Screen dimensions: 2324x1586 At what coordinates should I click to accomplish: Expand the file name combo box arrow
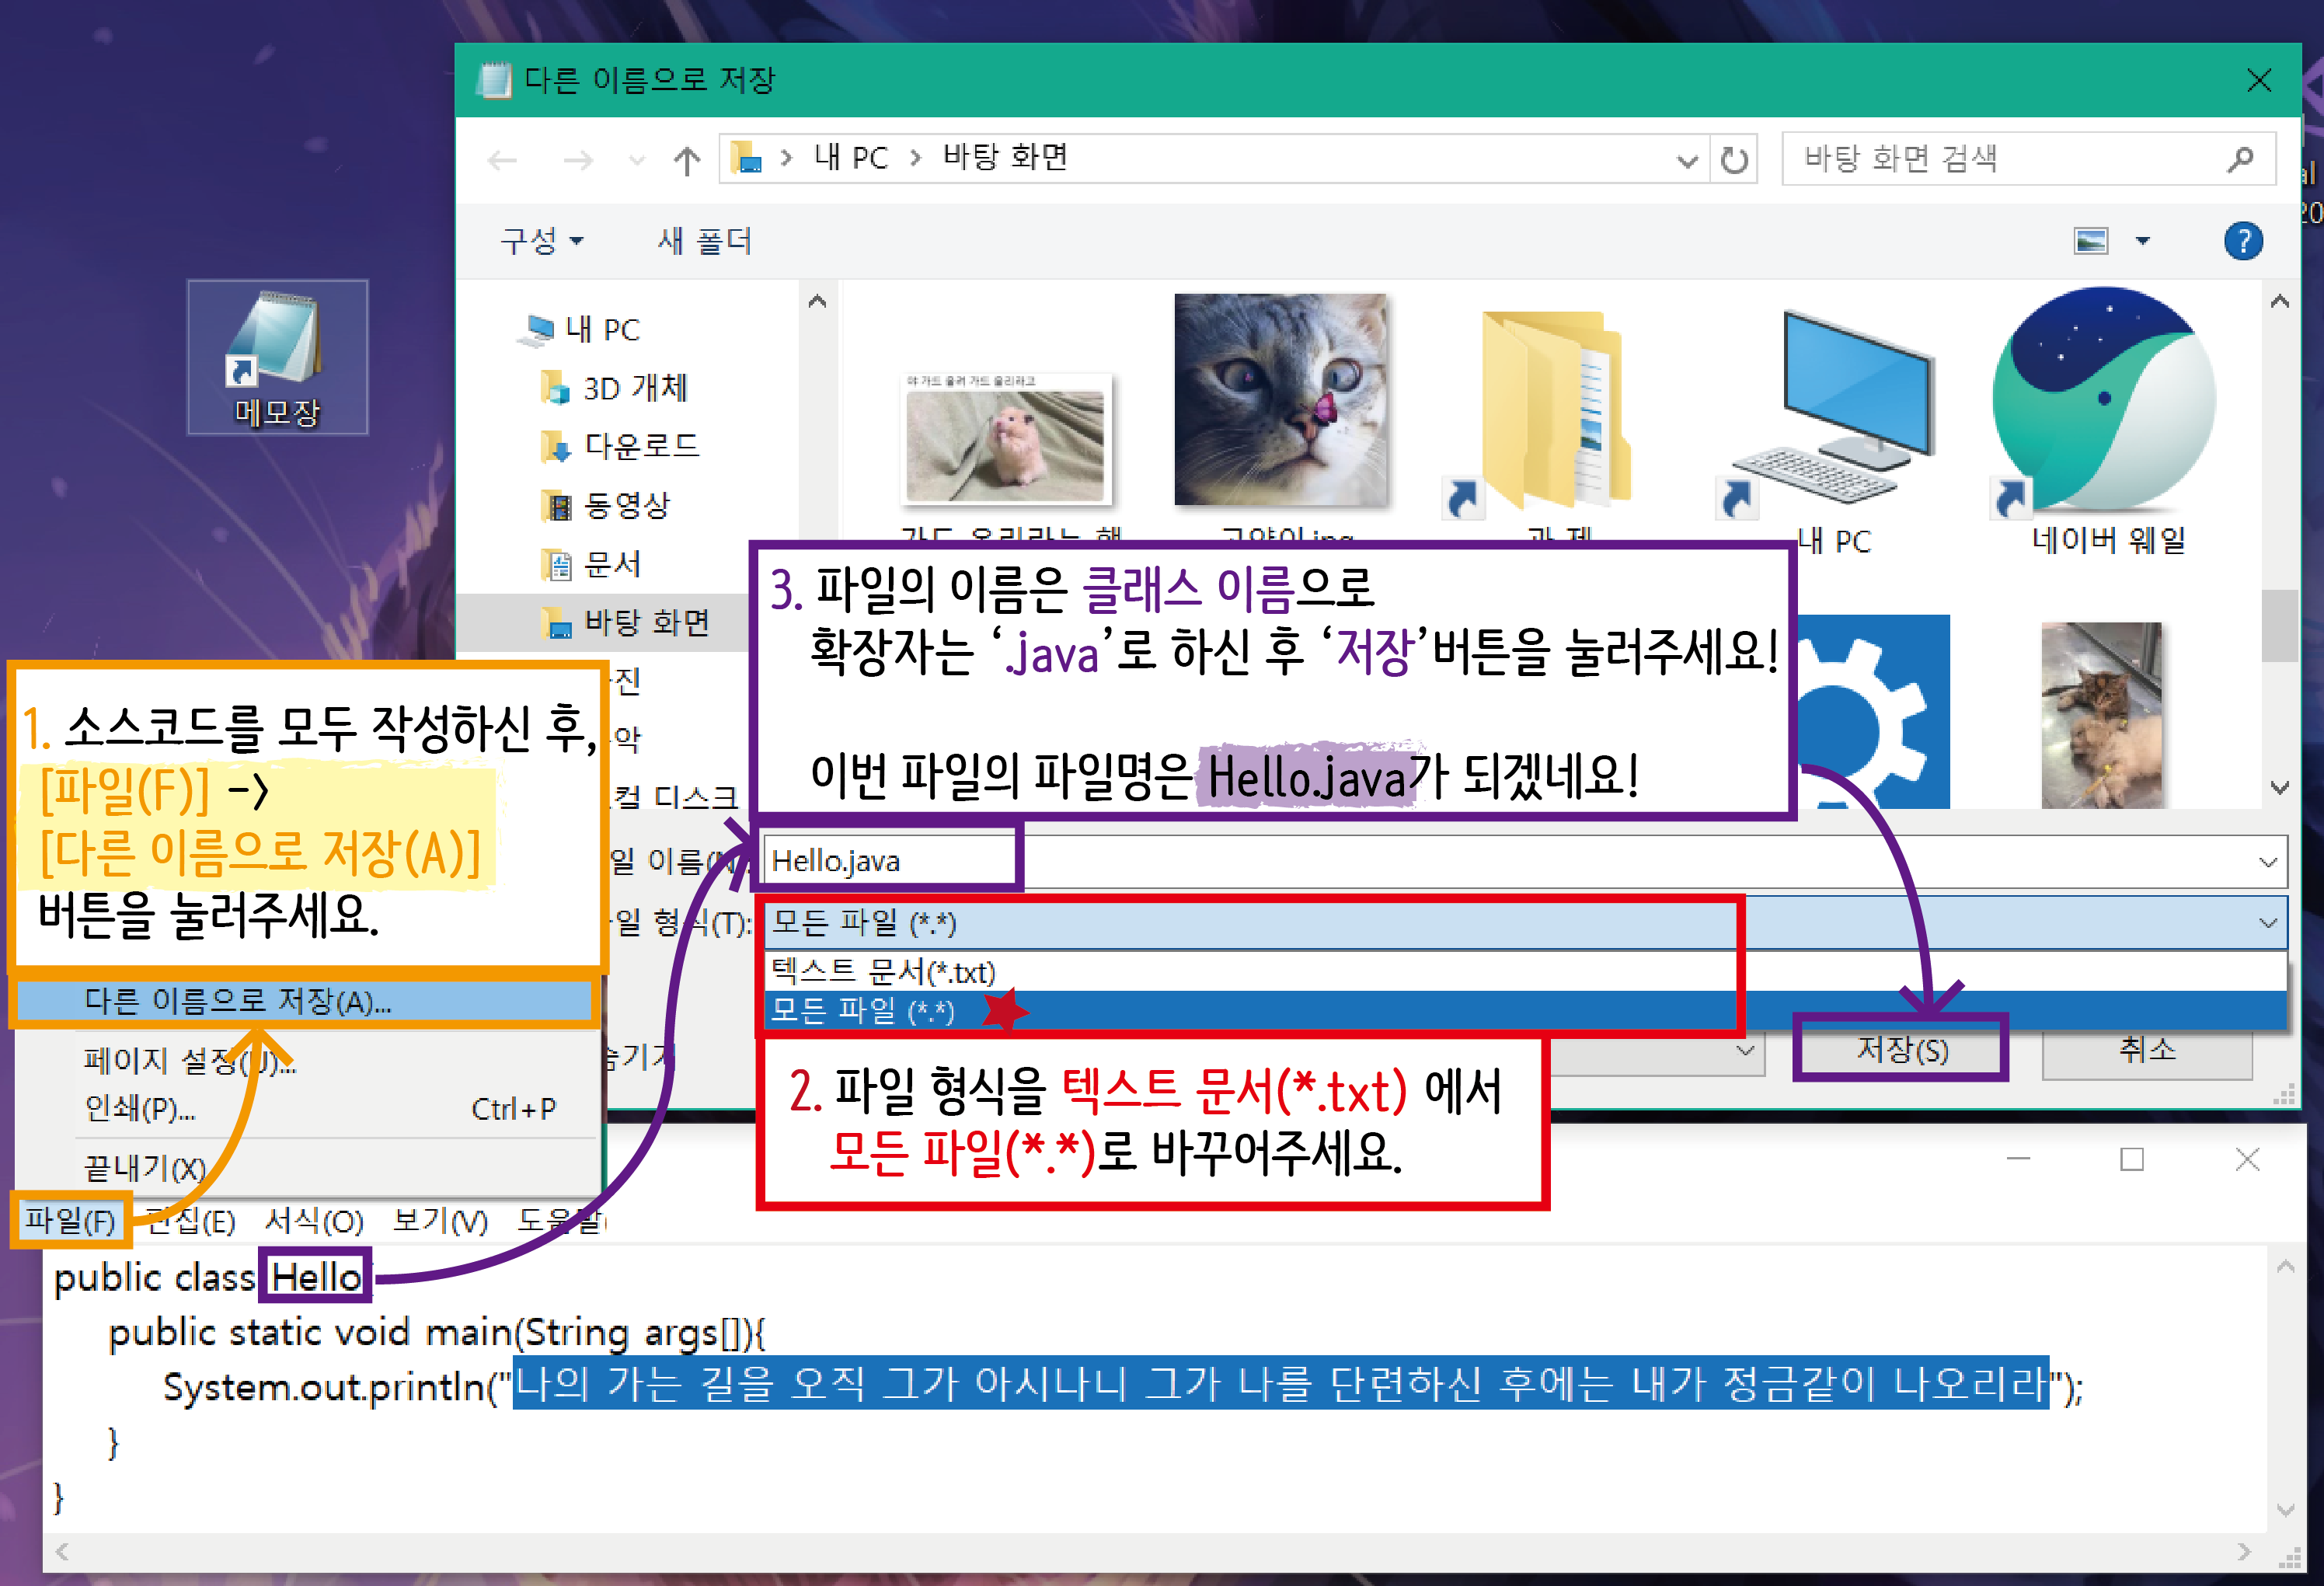point(2267,862)
